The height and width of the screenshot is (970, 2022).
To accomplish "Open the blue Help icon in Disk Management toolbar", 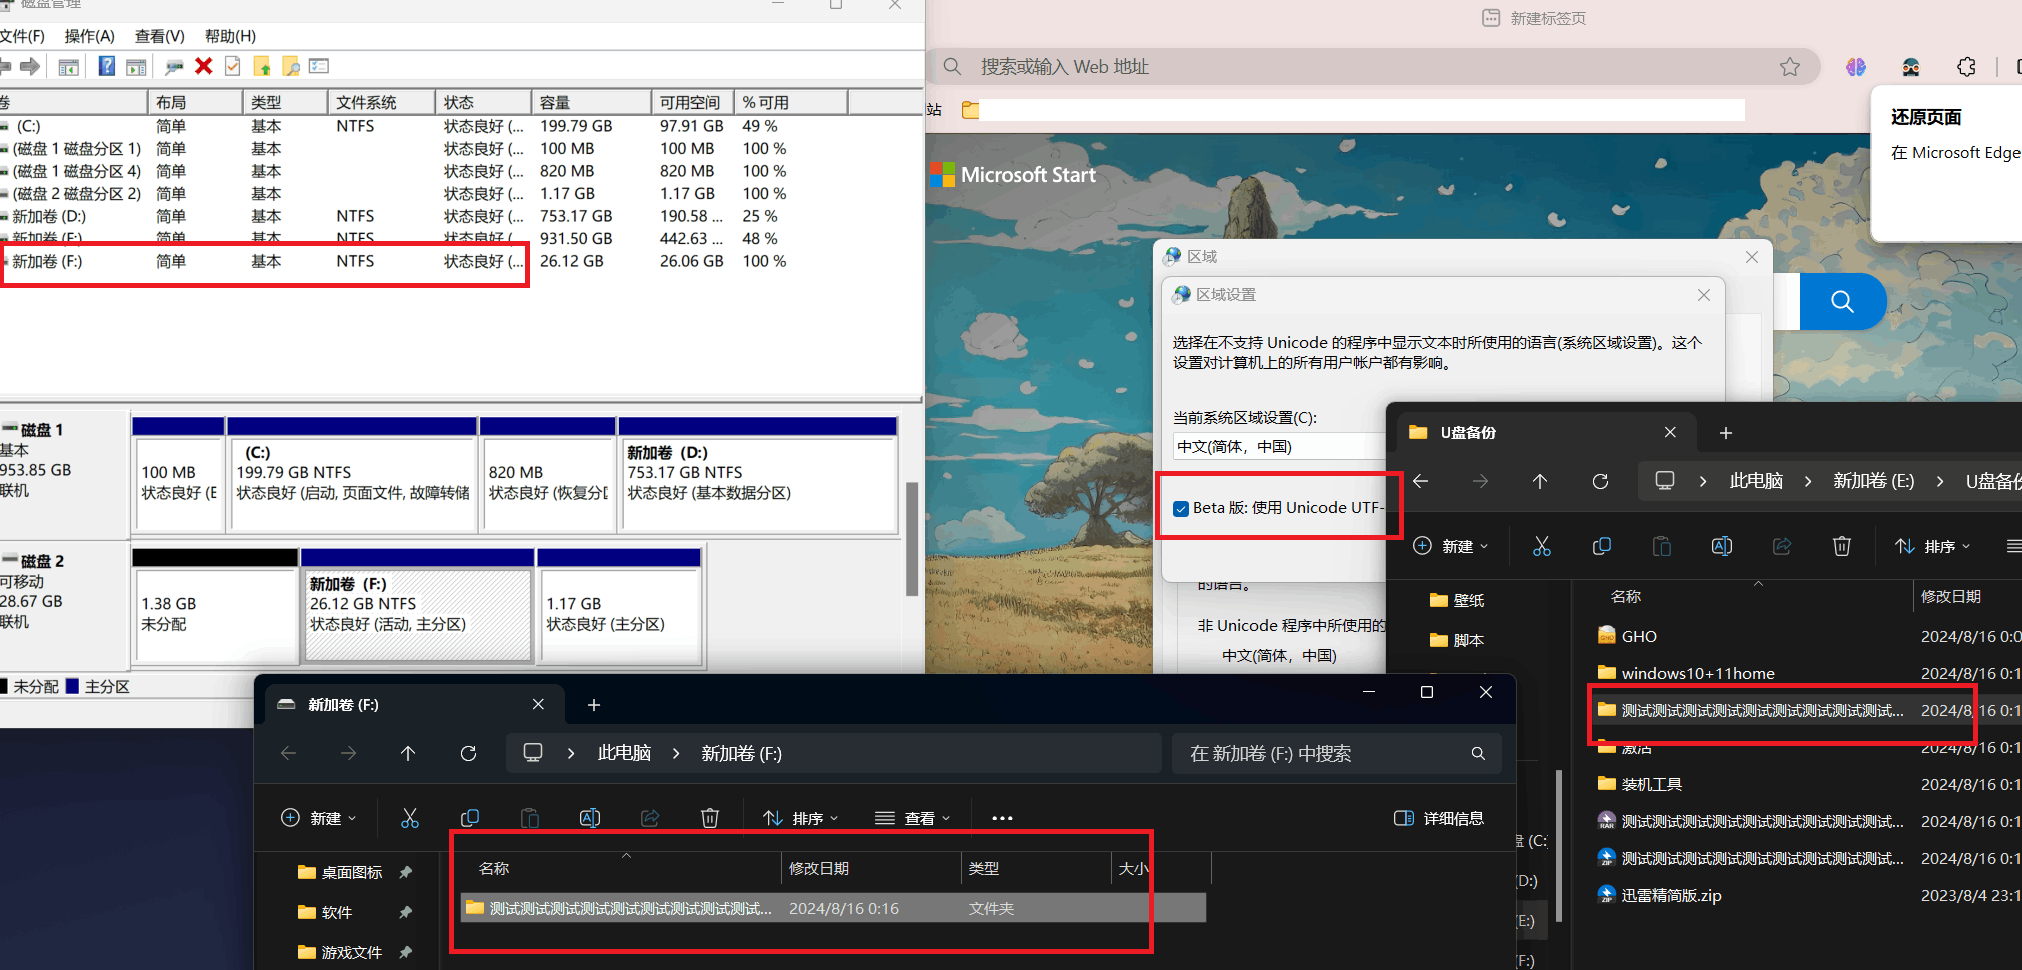I will tap(106, 66).
